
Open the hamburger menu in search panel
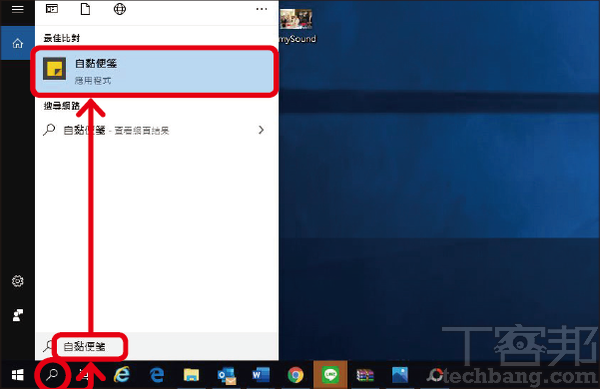pos(18,9)
